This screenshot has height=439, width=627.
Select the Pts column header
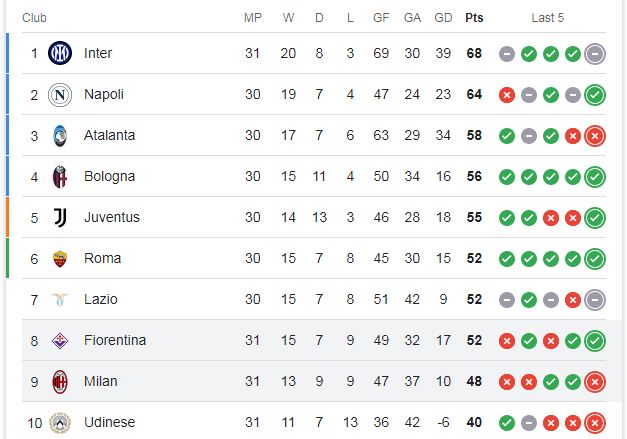tap(474, 18)
